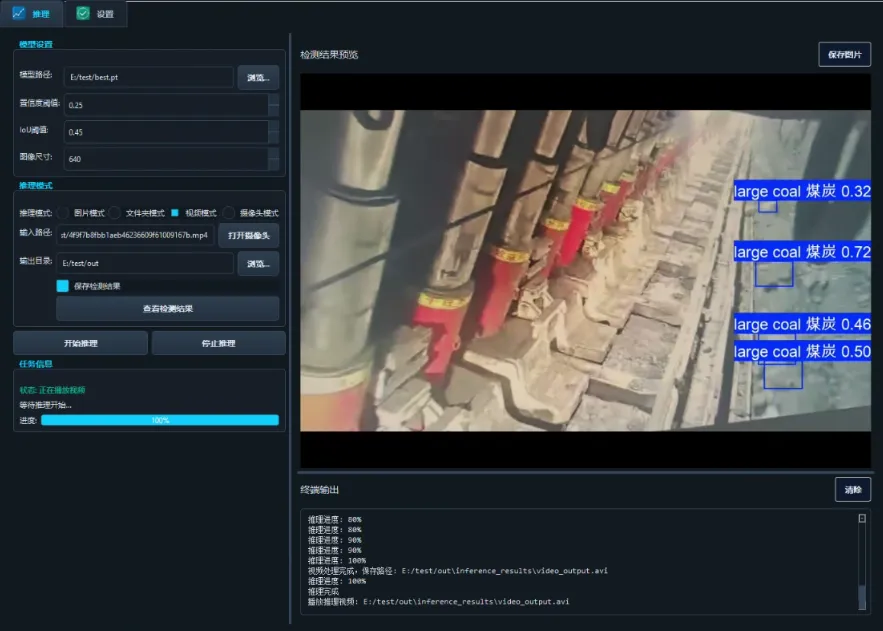Increase the 置信度阈值 value with up arrow

[274, 100]
